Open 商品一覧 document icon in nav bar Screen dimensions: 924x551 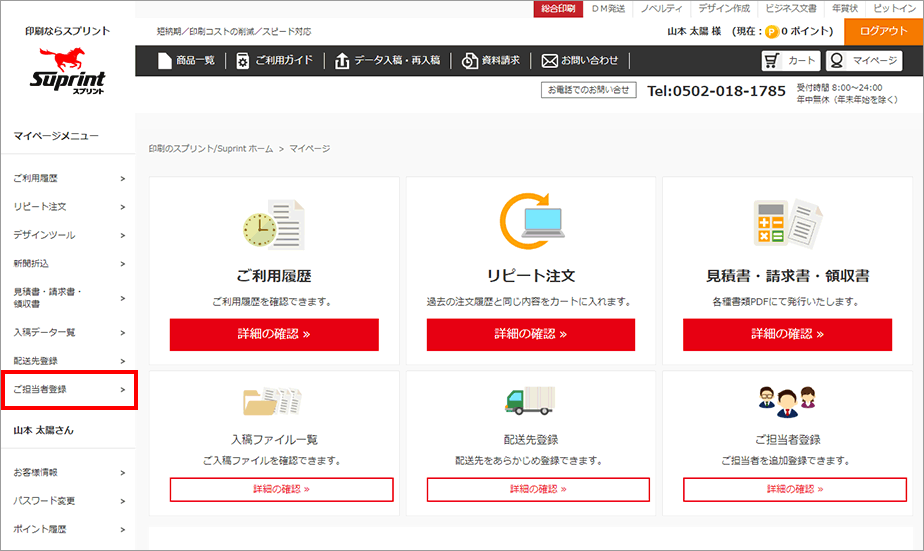click(164, 61)
